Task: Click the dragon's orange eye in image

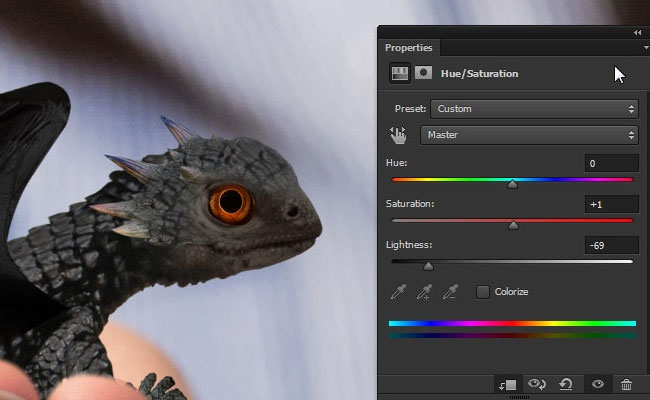Action: pyautogui.click(x=231, y=203)
